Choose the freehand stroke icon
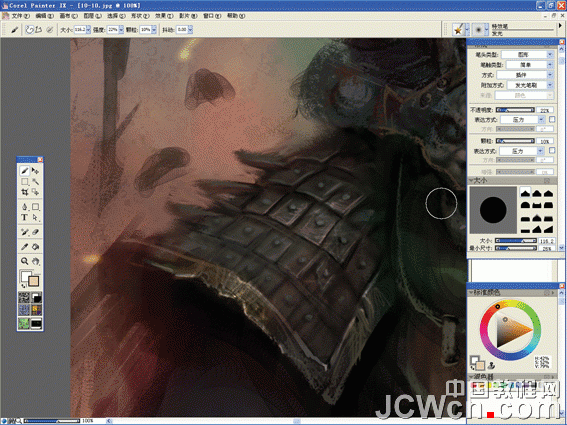The width and height of the screenshot is (567, 425). [30, 30]
